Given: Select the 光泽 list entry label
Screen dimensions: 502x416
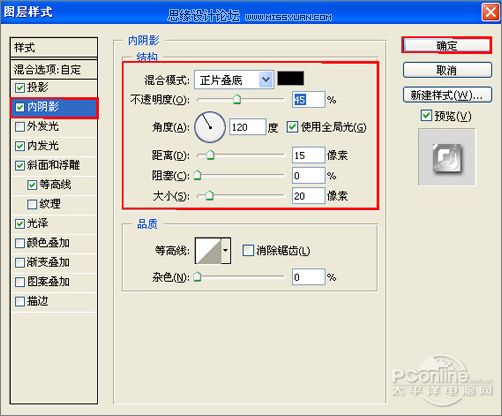Looking at the screenshot, I should click(37, 223).
